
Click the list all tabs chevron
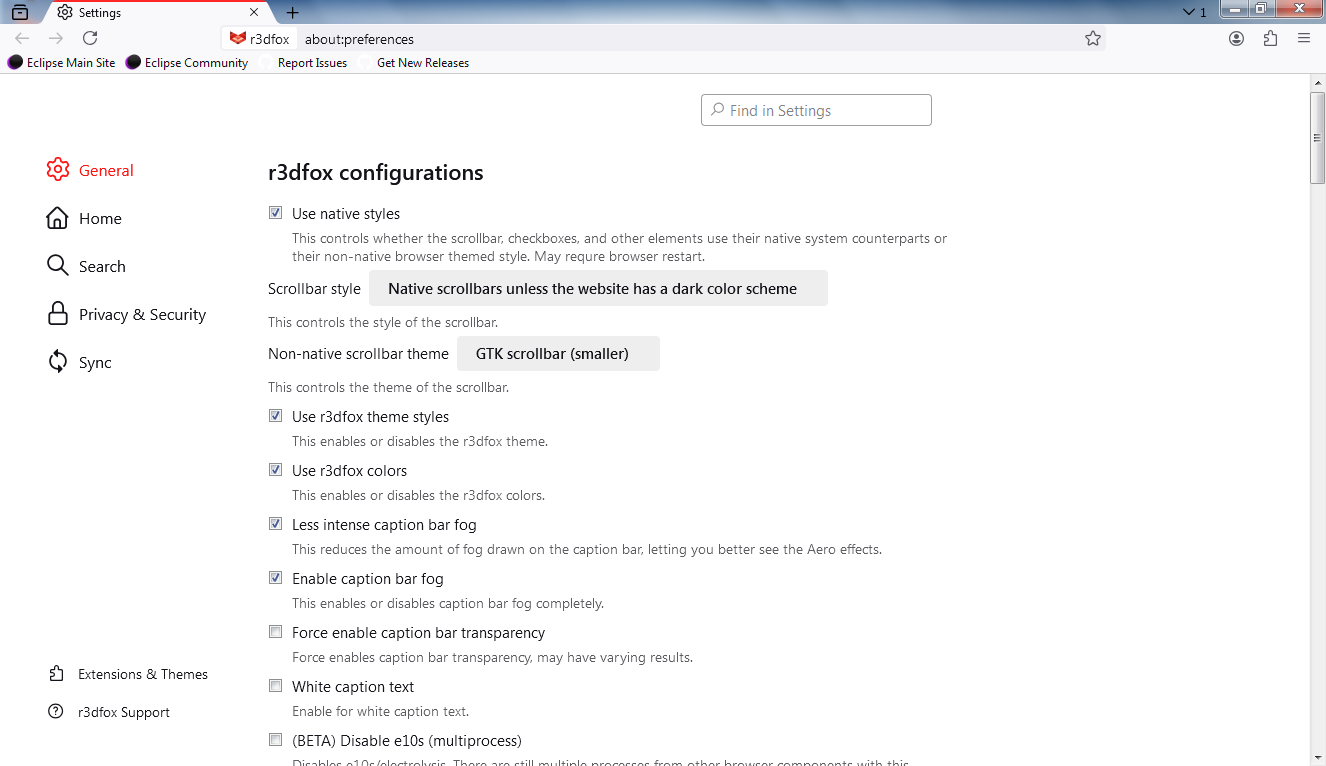tap(1189, 12)
